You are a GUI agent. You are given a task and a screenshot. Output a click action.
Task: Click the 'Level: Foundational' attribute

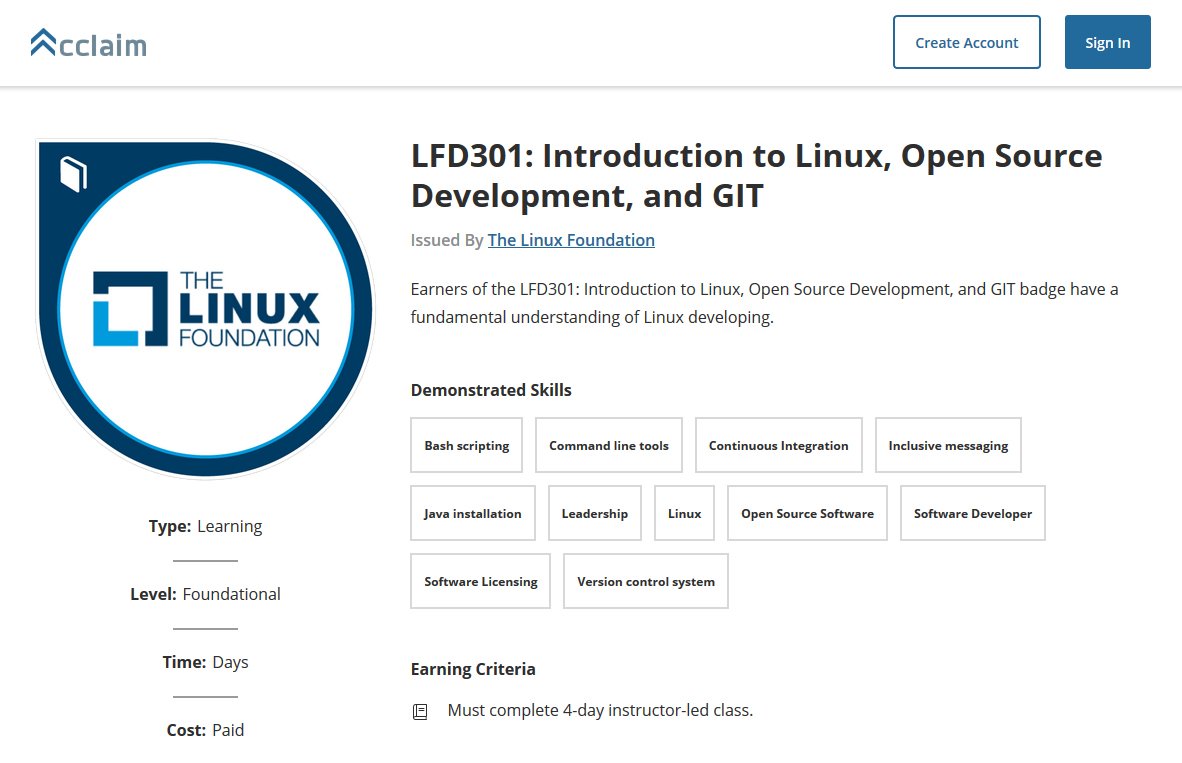pos(205,594)
